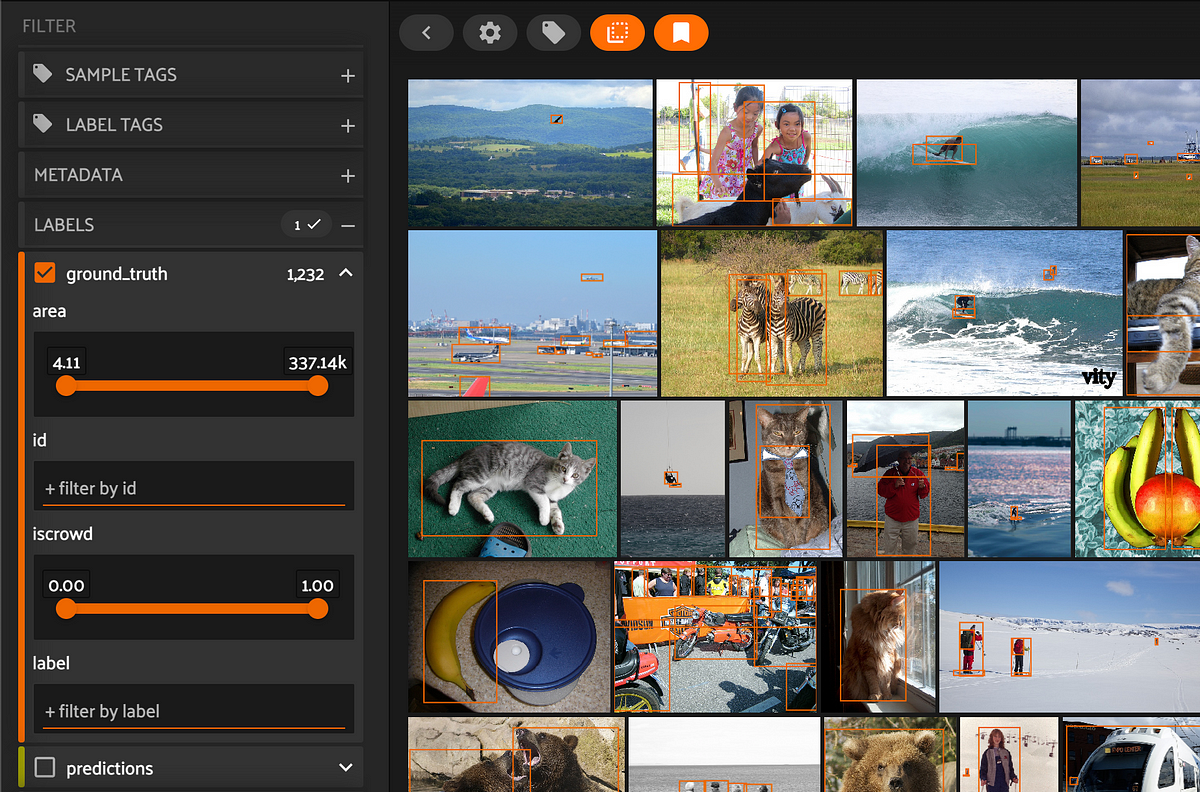Open the gray kitten thumbnail image
The height and width of the screenshot is (792, 1200).
coord(512,478)
